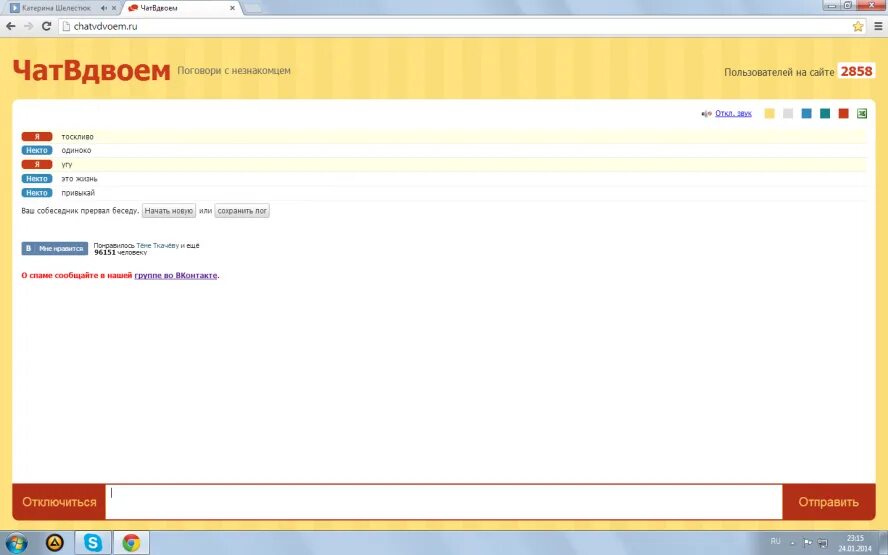This screenshot has height=555, width=888.
Task: Click the sound speaker icon beside Откл. звук
Action: (706, 114)
